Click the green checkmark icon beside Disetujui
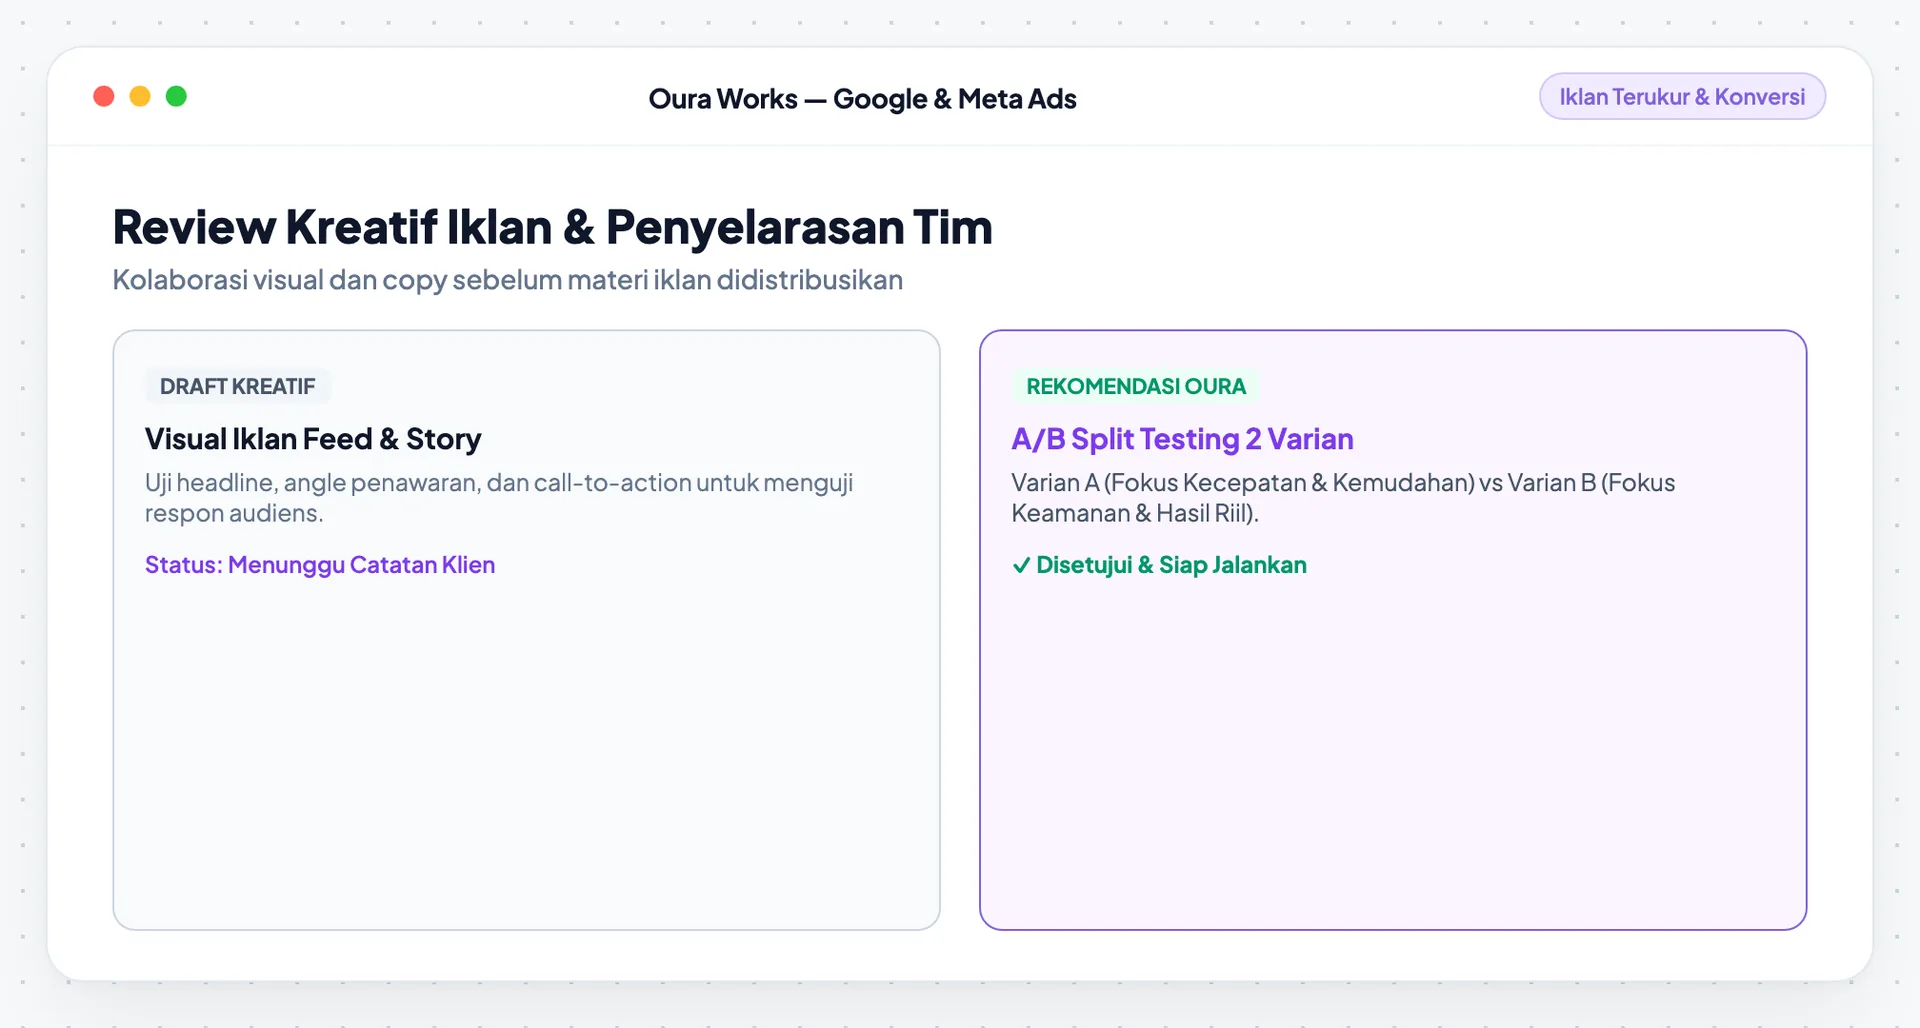 [x=1021, y=566]
